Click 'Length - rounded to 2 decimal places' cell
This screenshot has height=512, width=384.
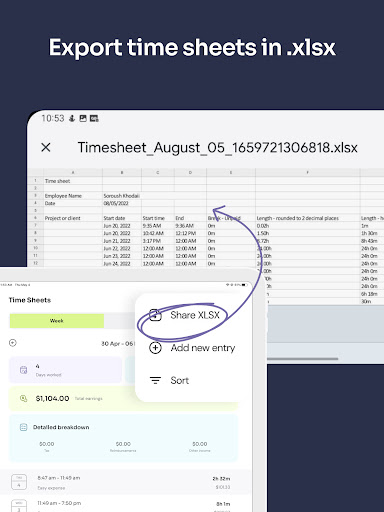pos(307,218)
